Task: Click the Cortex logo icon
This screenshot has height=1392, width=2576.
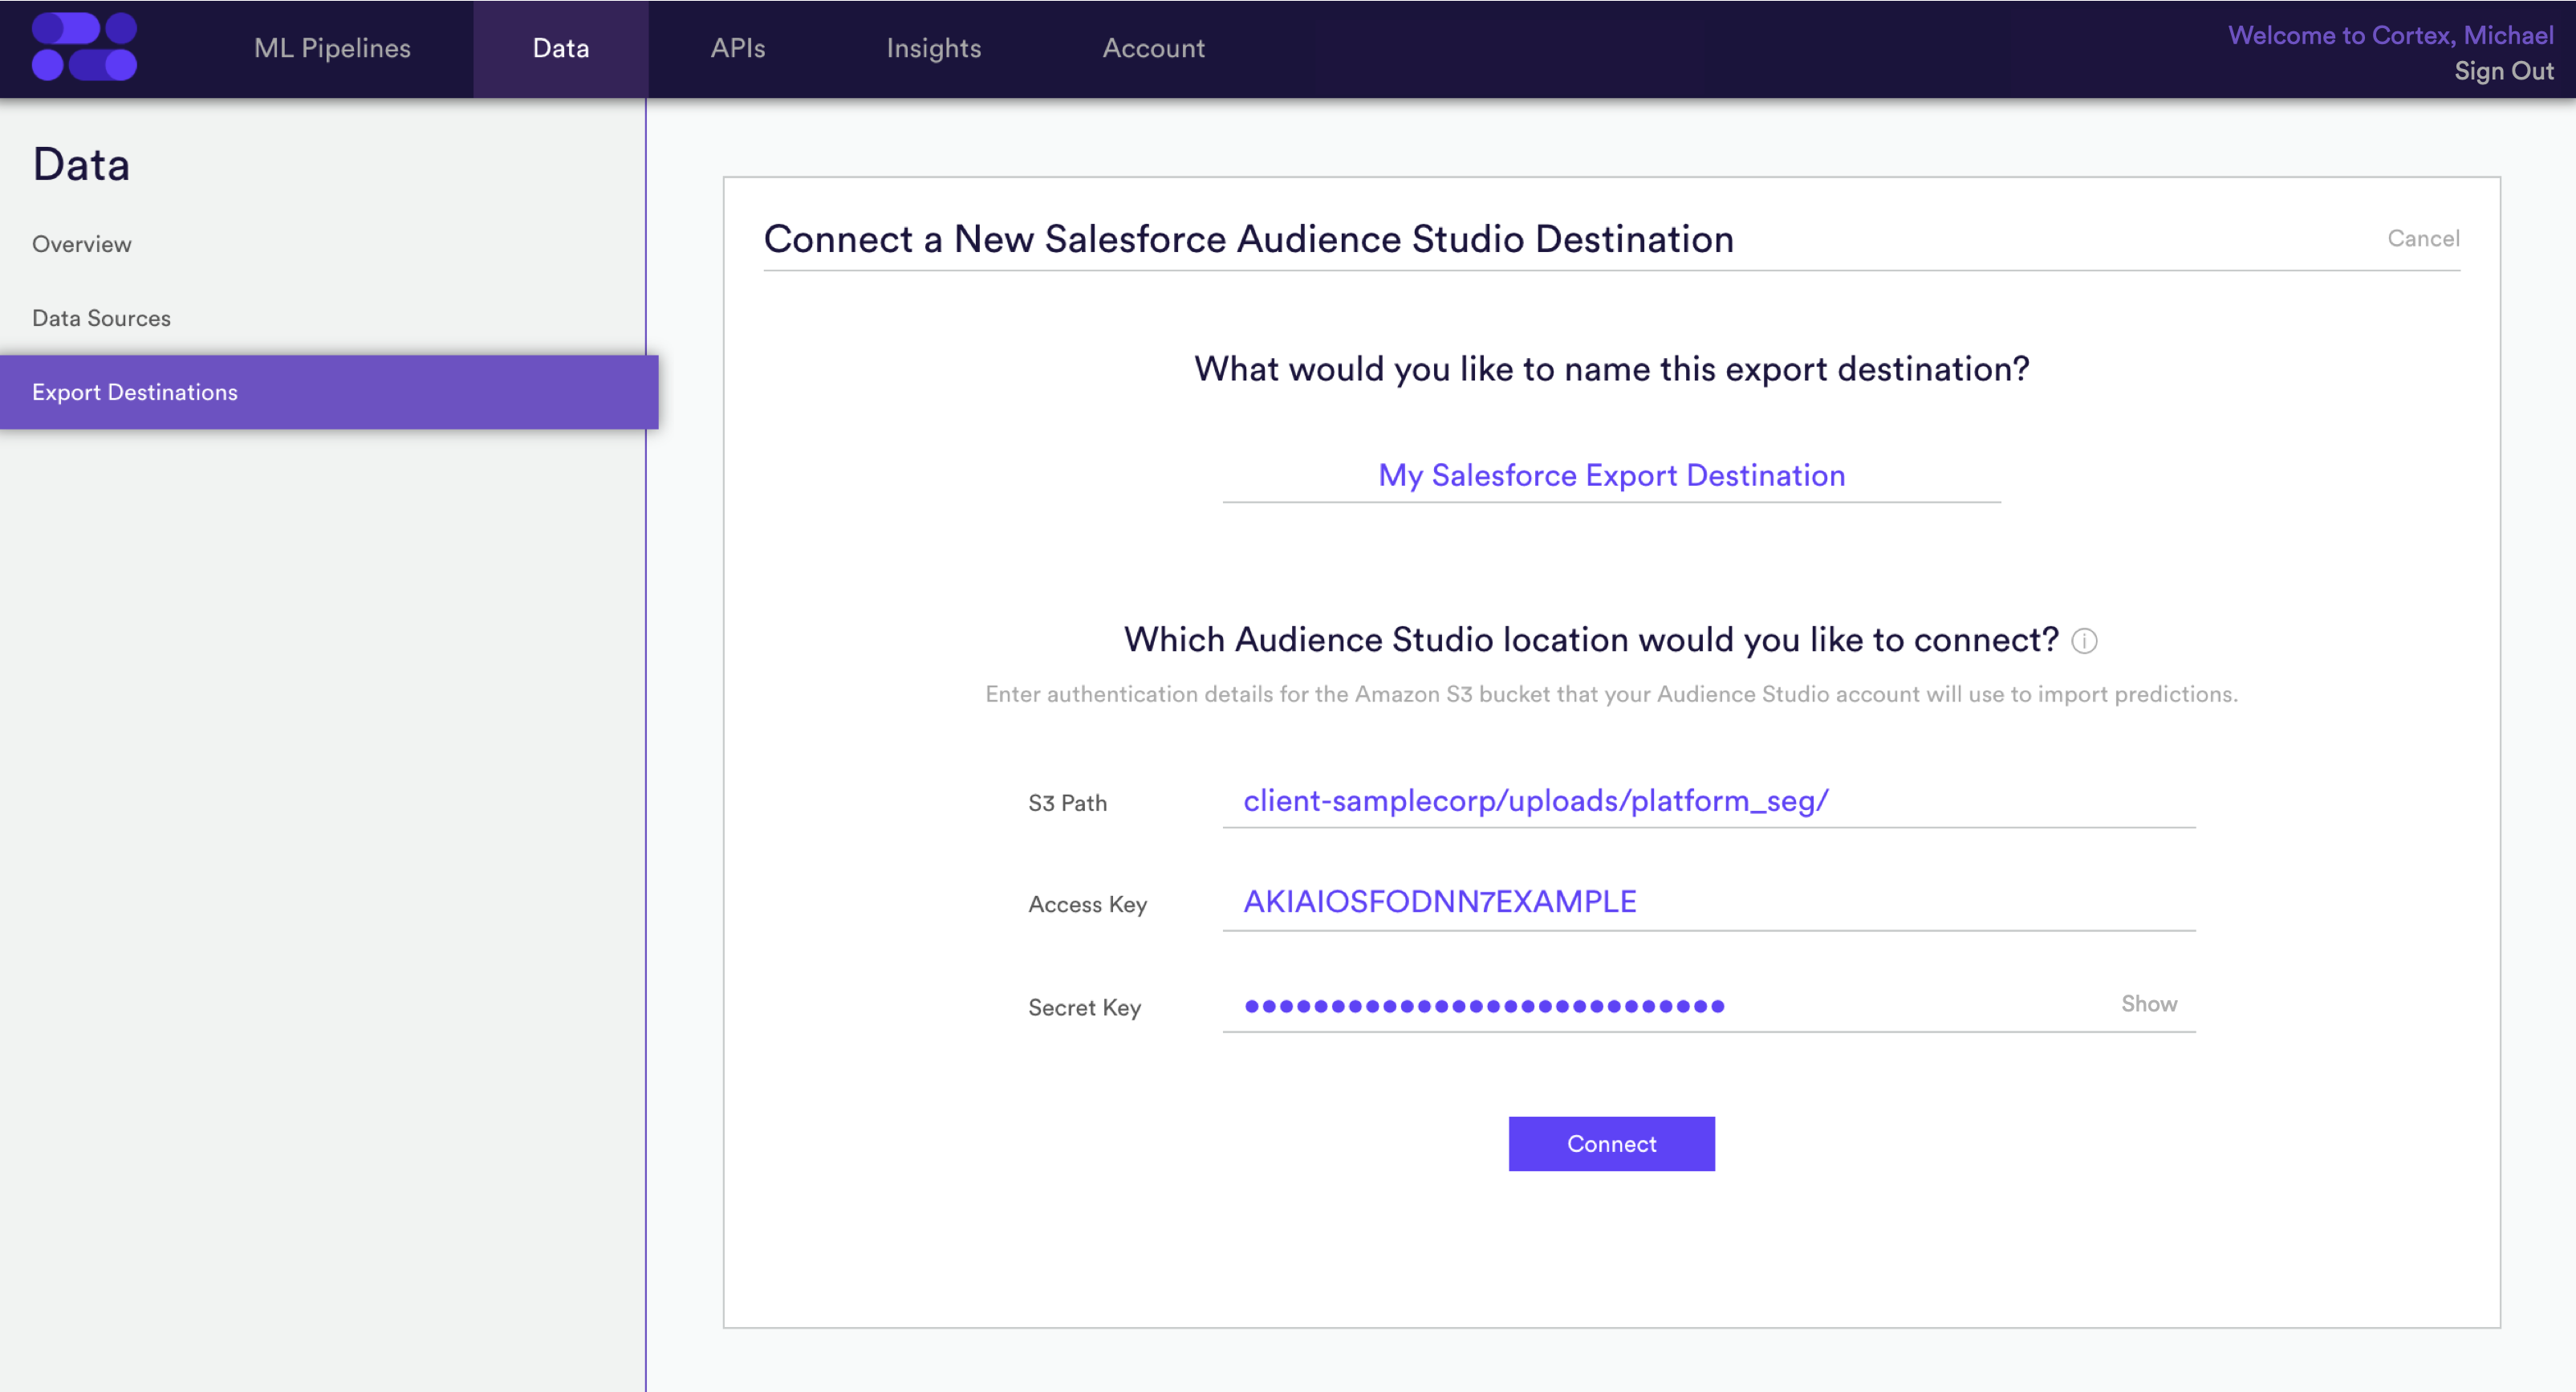Action: pos(84,47)
